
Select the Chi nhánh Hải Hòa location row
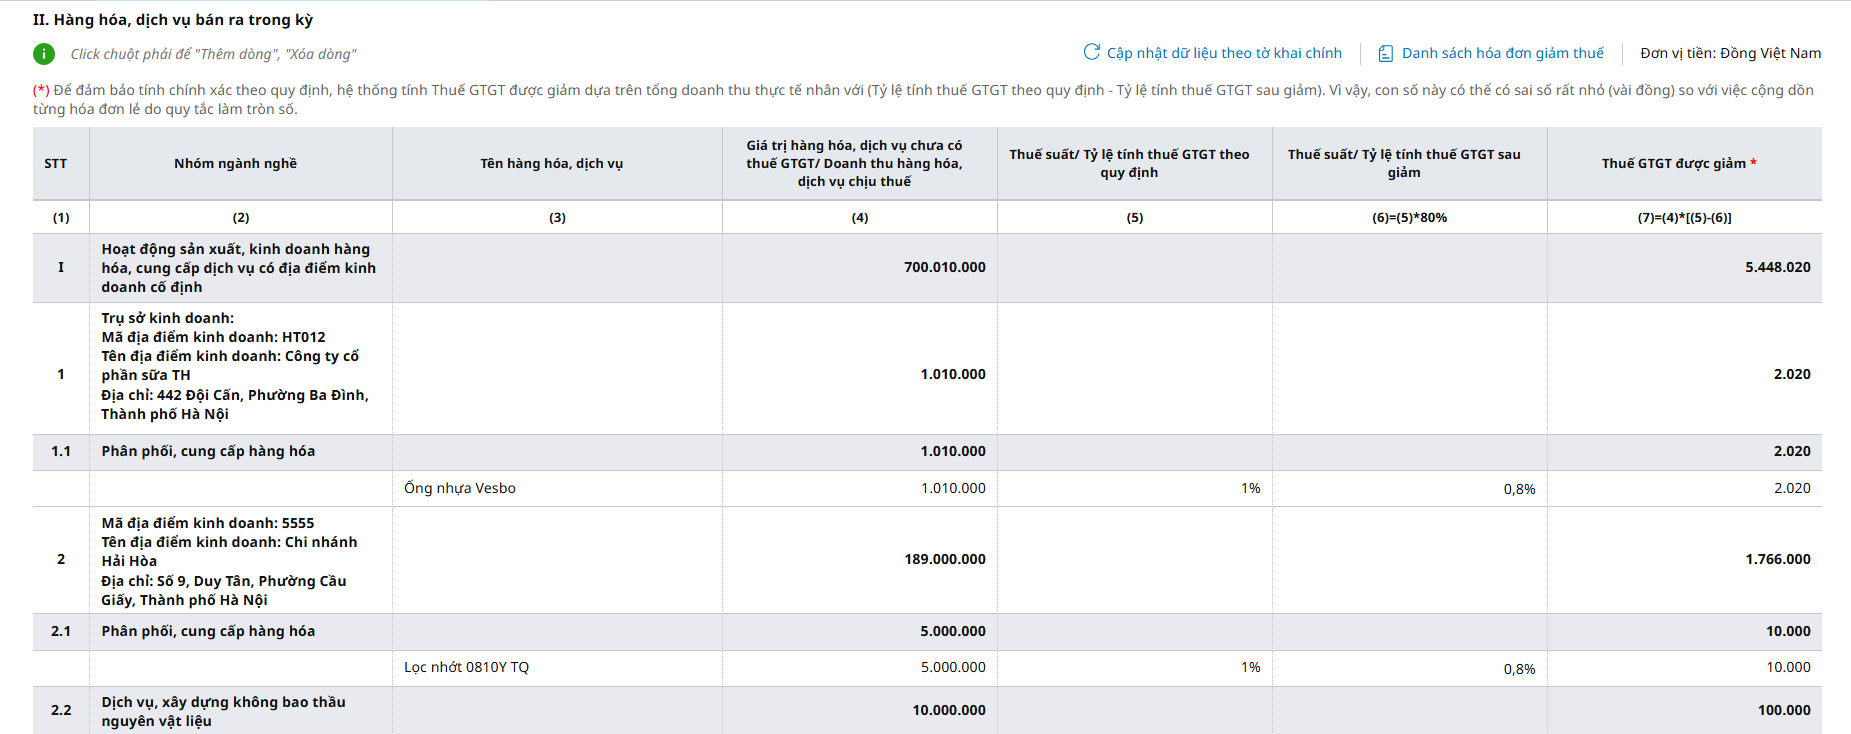927,560
